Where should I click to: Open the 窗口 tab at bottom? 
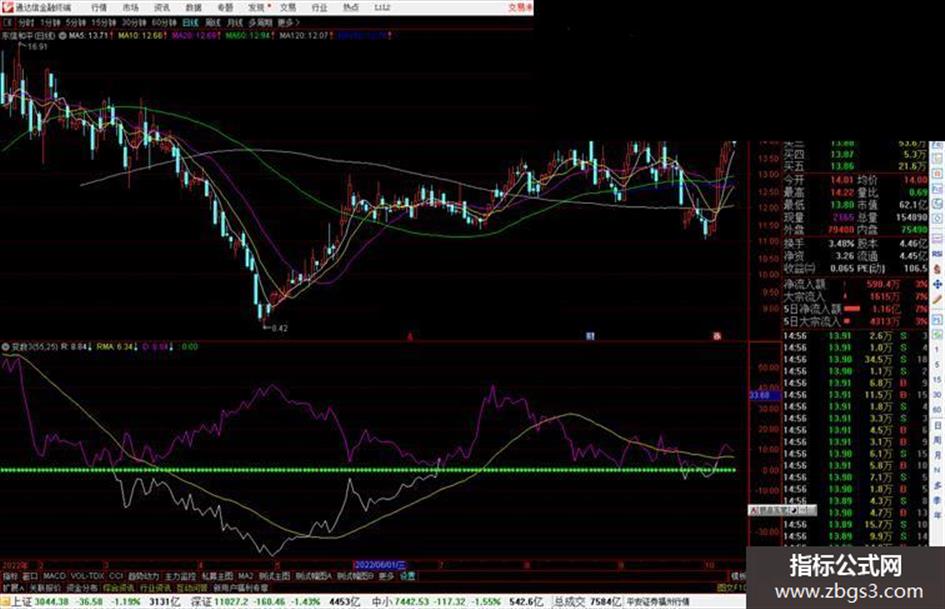30,576
